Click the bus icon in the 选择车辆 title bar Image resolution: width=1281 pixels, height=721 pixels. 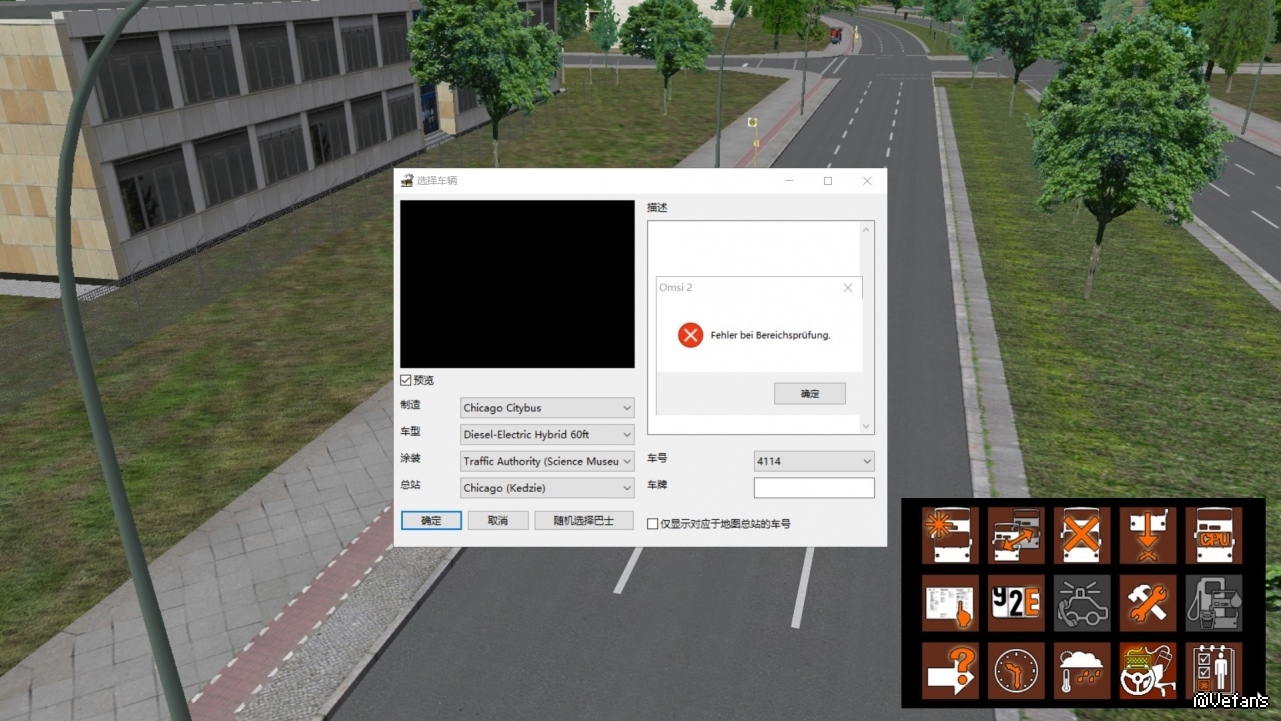click(x=407, y=181)
